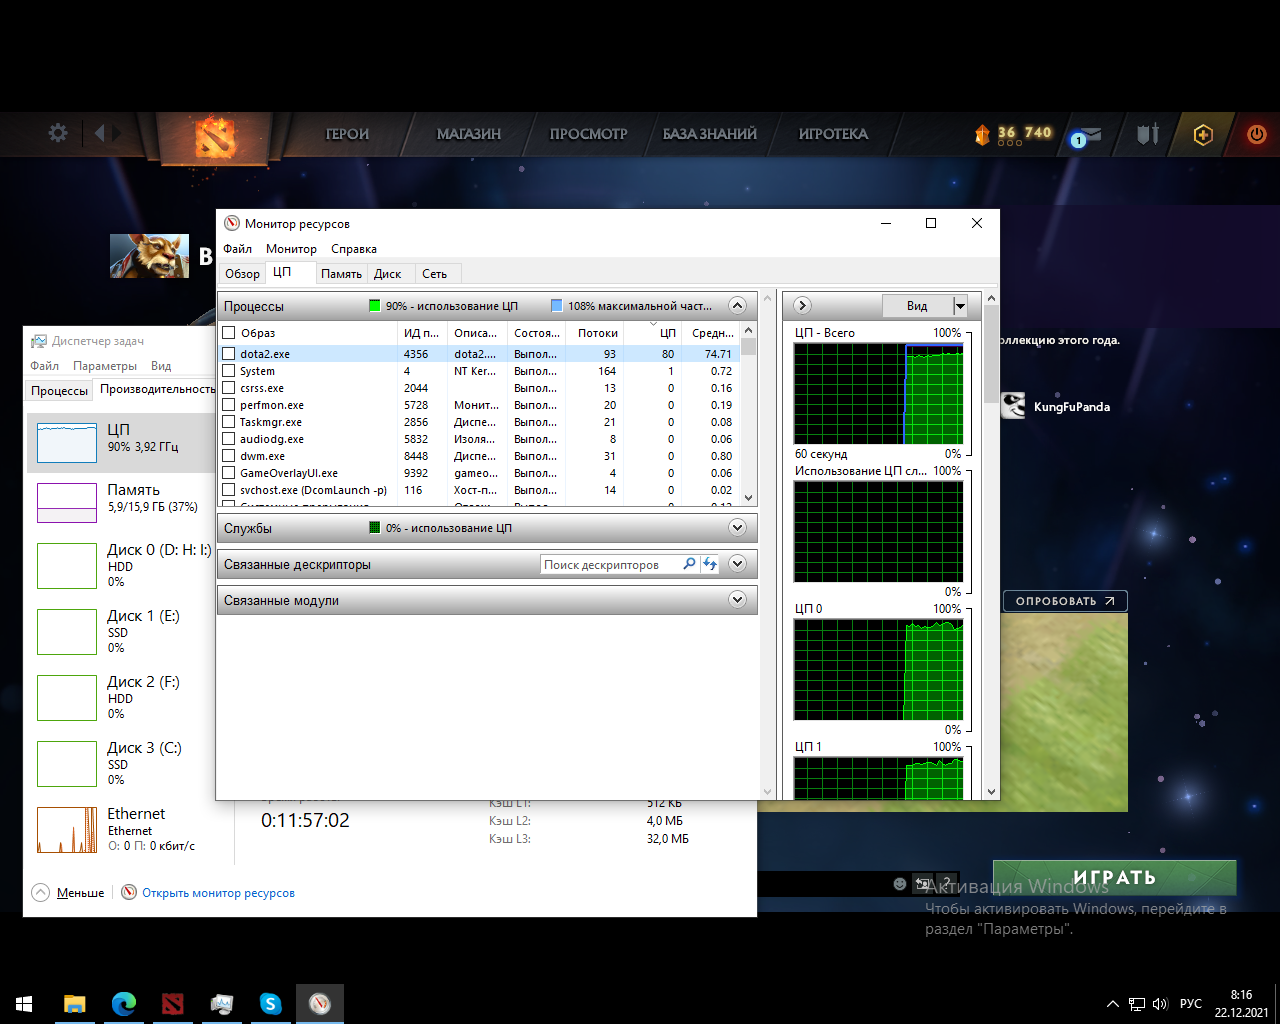1280x1024 pixels.
Task: Launch Microsoft Edge from the taskbar
Action: pyautogui.click(x=124, y=1004)
